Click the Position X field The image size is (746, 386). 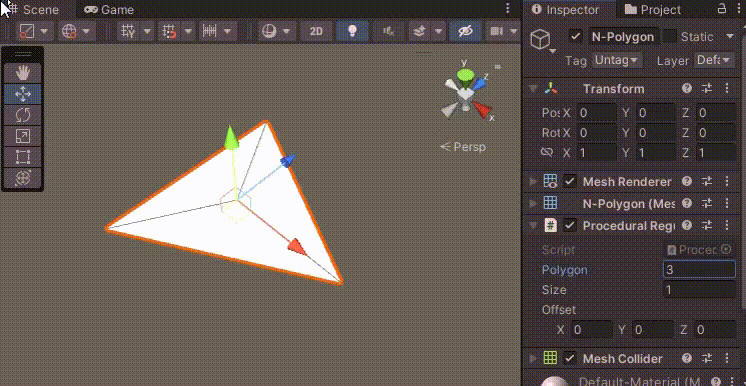click(x=596, y=113)
